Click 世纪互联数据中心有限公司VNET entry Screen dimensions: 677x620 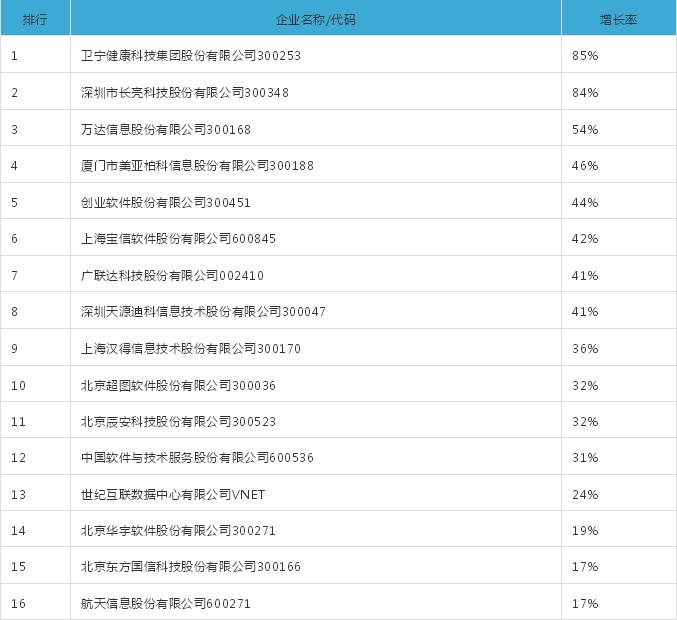(x=173, y=494)
